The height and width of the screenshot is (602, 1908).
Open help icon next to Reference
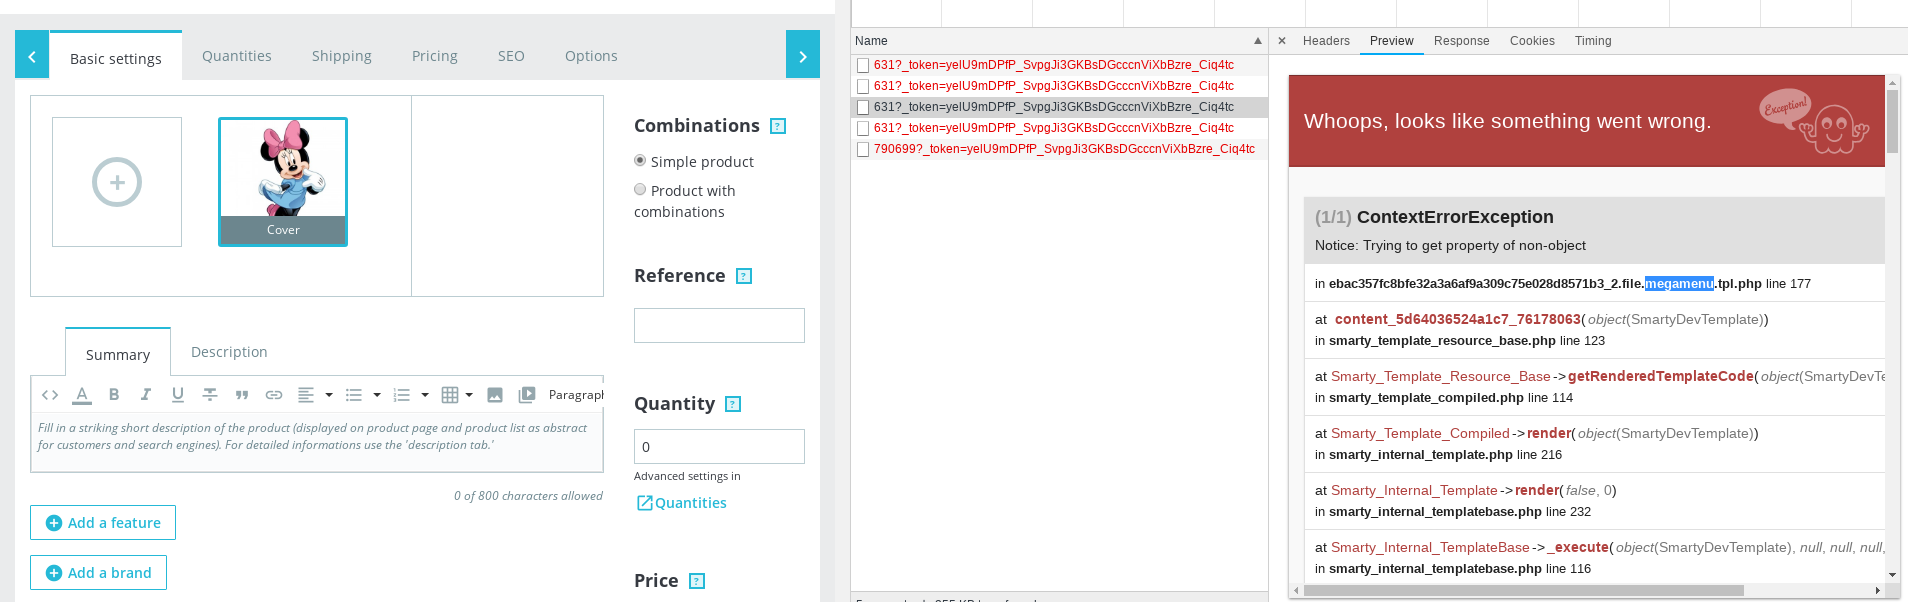click(x=744, y=276)
